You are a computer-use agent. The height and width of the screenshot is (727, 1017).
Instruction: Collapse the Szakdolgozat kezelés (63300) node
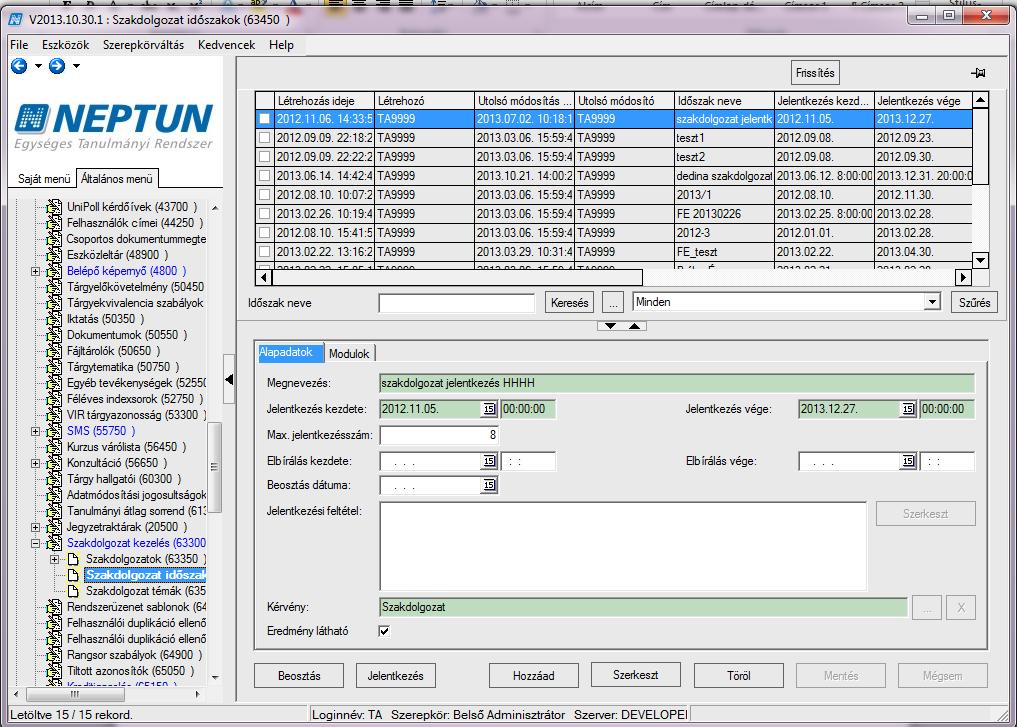click(x=36, y=543)
